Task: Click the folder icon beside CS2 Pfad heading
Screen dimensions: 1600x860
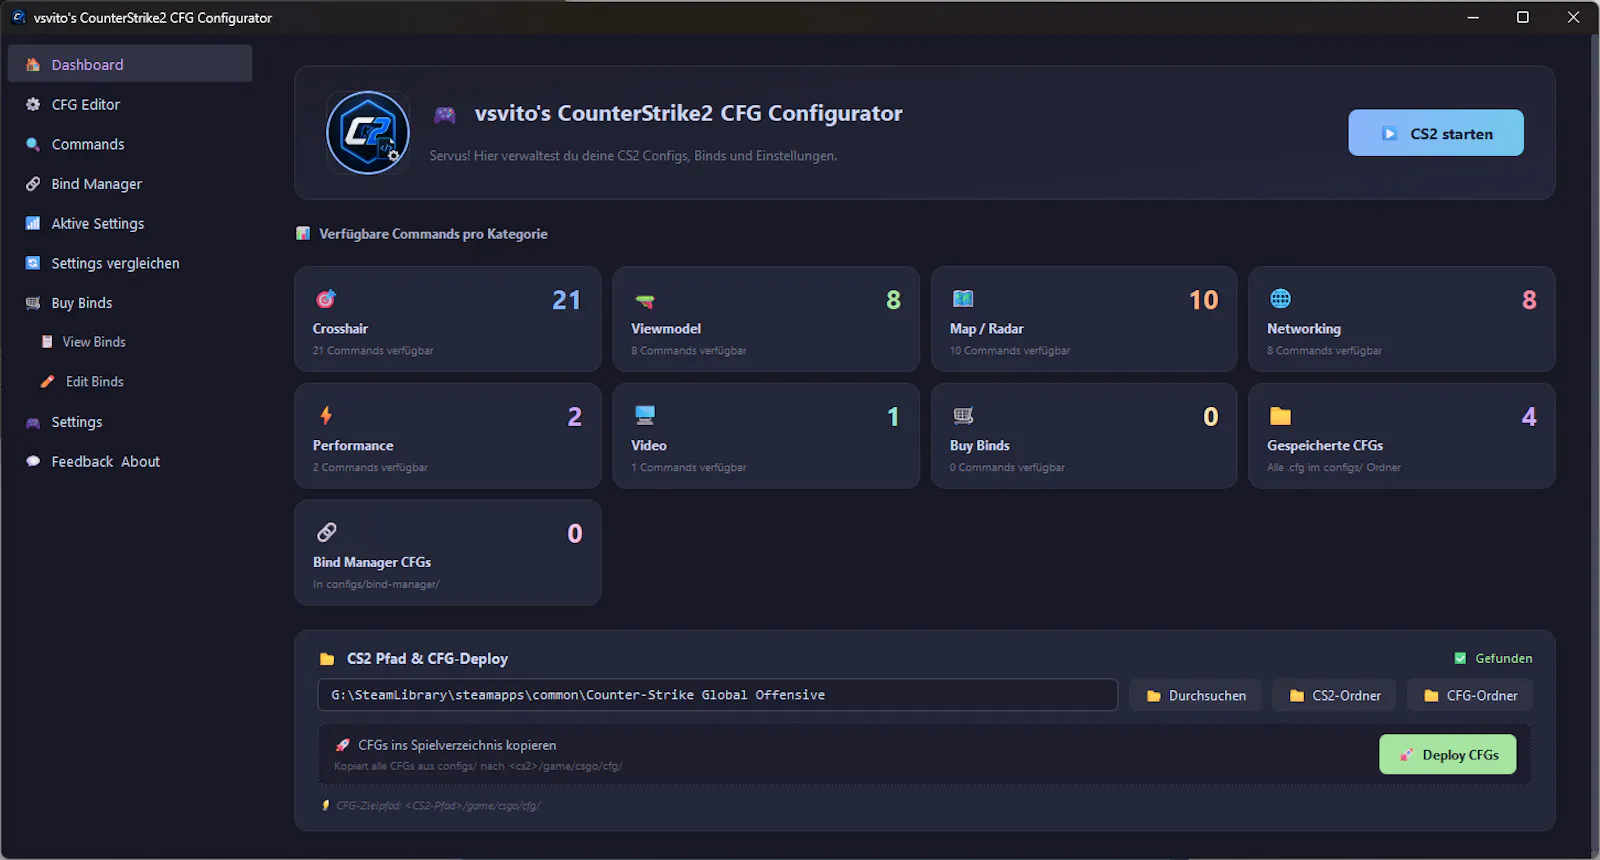Action: (x=326, y=659)
